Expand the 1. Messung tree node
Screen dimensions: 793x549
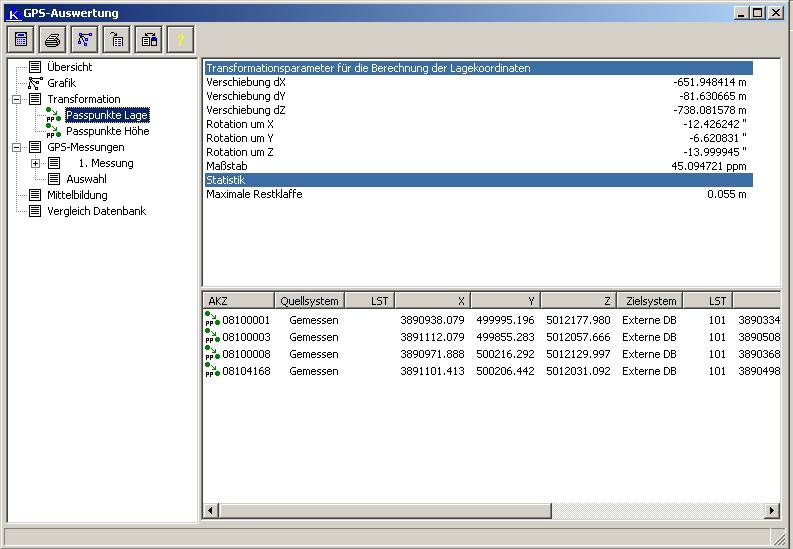[x=36, y=163]
